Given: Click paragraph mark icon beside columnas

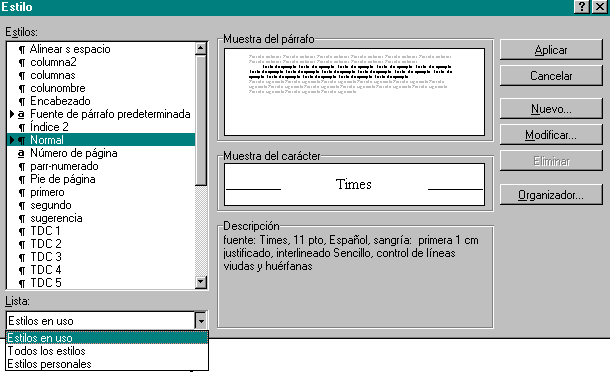Looking at the screenshot, I should 22,76.
